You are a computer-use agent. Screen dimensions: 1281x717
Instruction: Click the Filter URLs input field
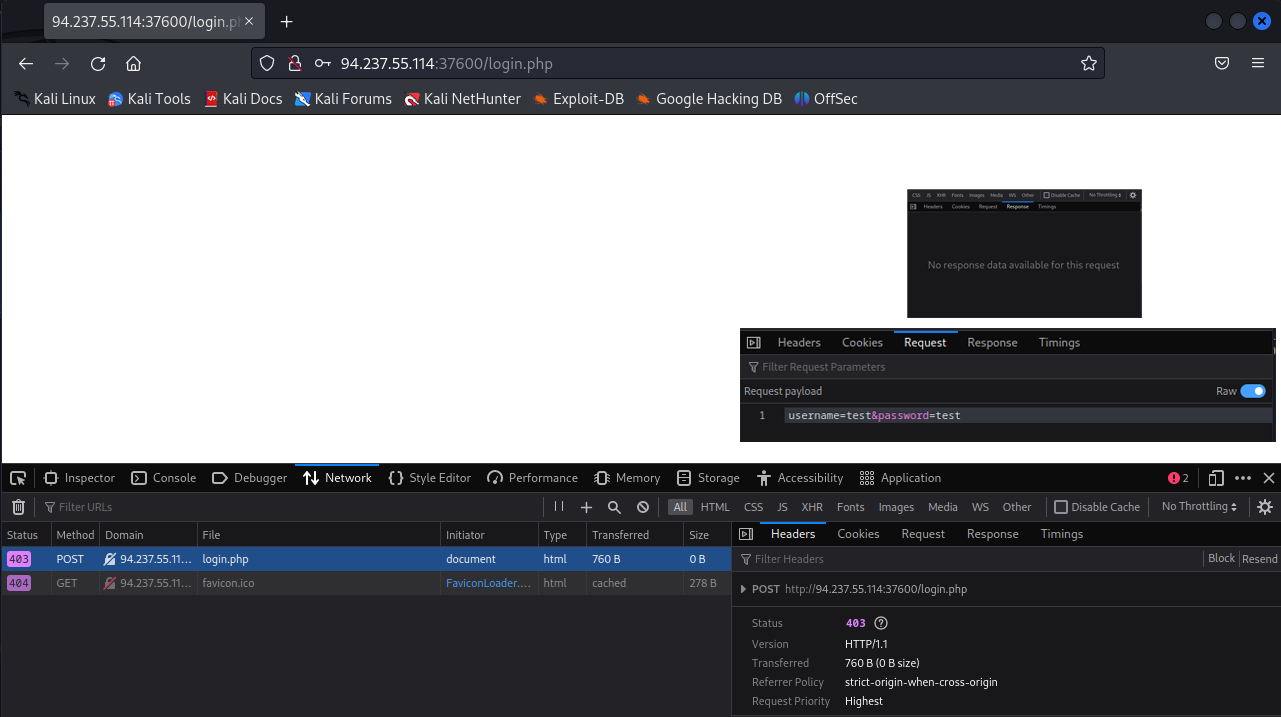pos(290,507)
